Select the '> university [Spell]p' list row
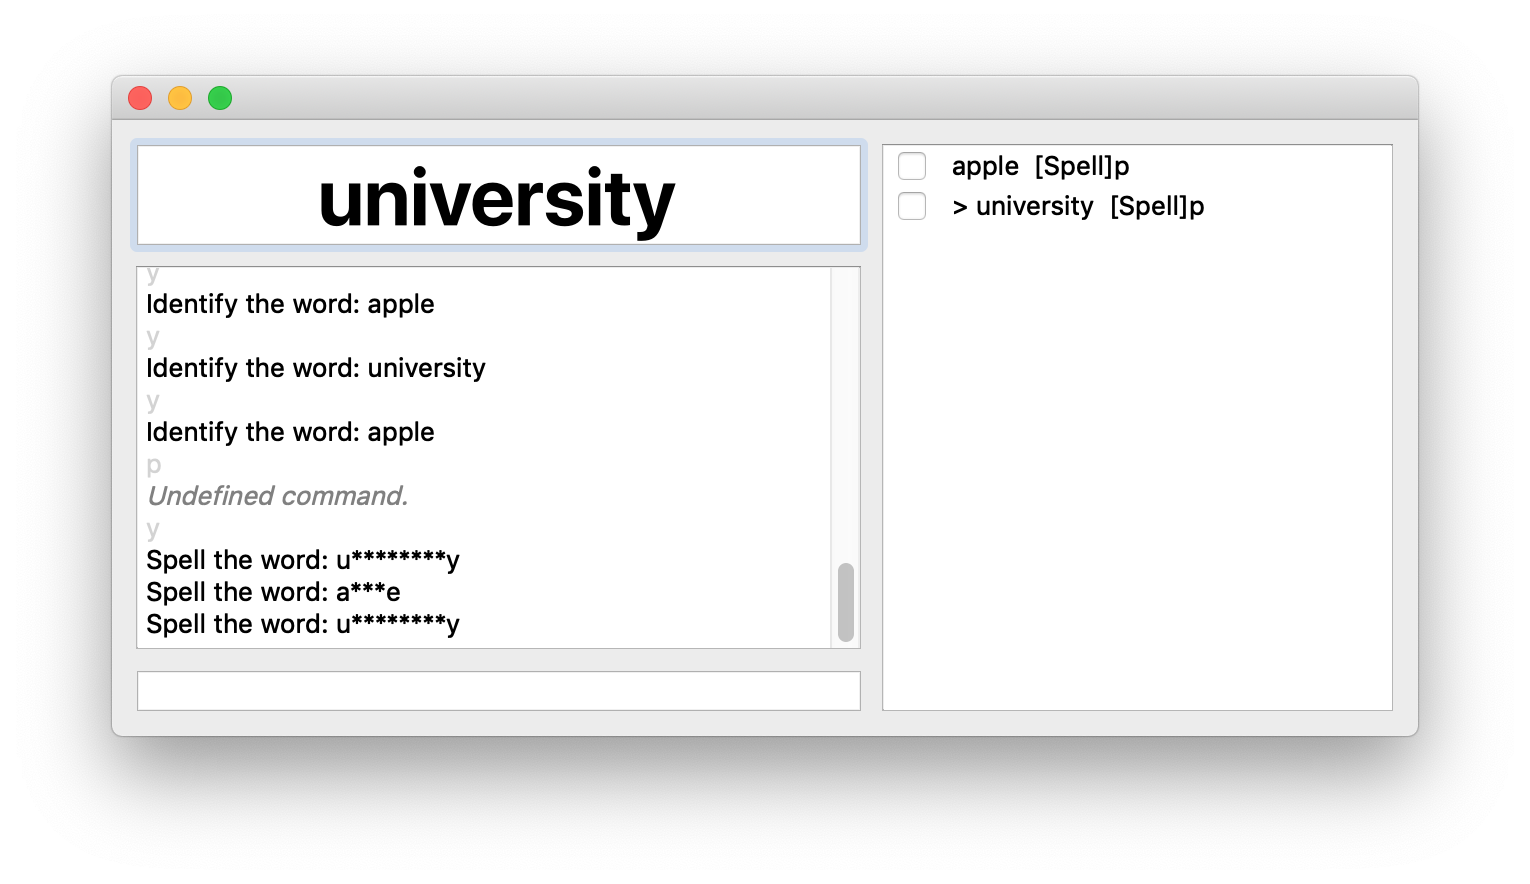 (1137, 206)
